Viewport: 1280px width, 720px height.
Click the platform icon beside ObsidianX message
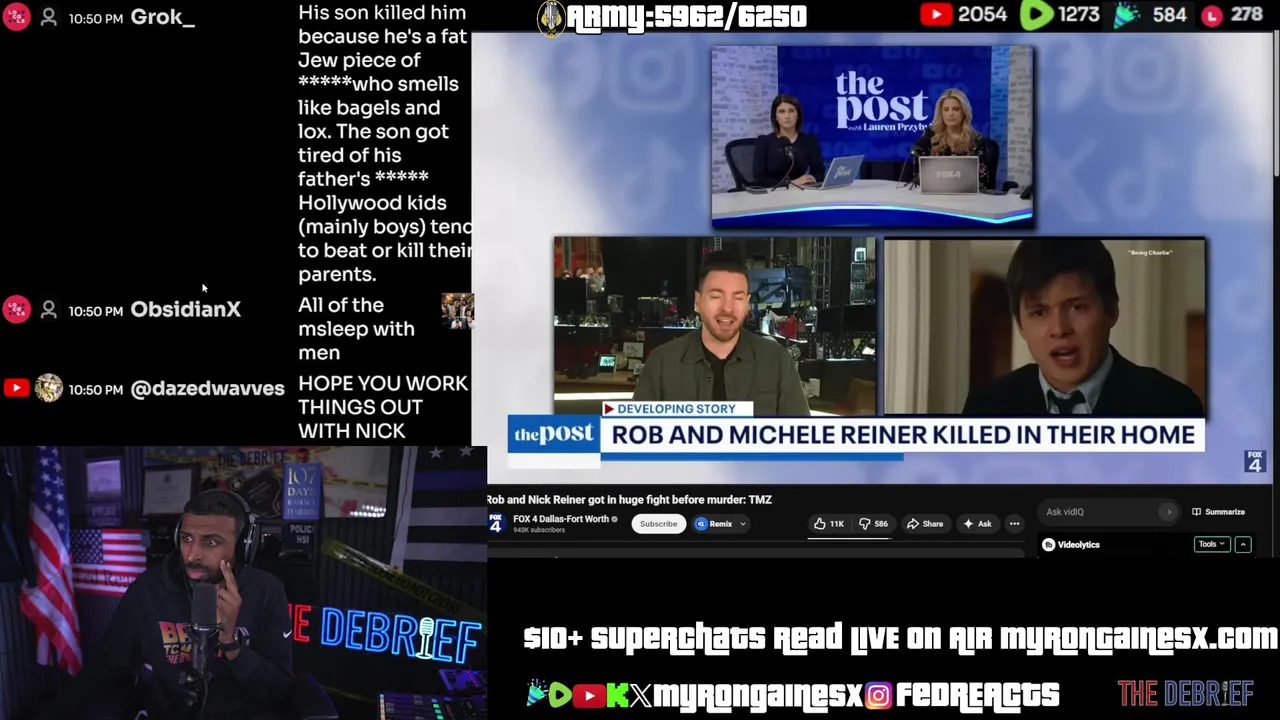(16, 310)
